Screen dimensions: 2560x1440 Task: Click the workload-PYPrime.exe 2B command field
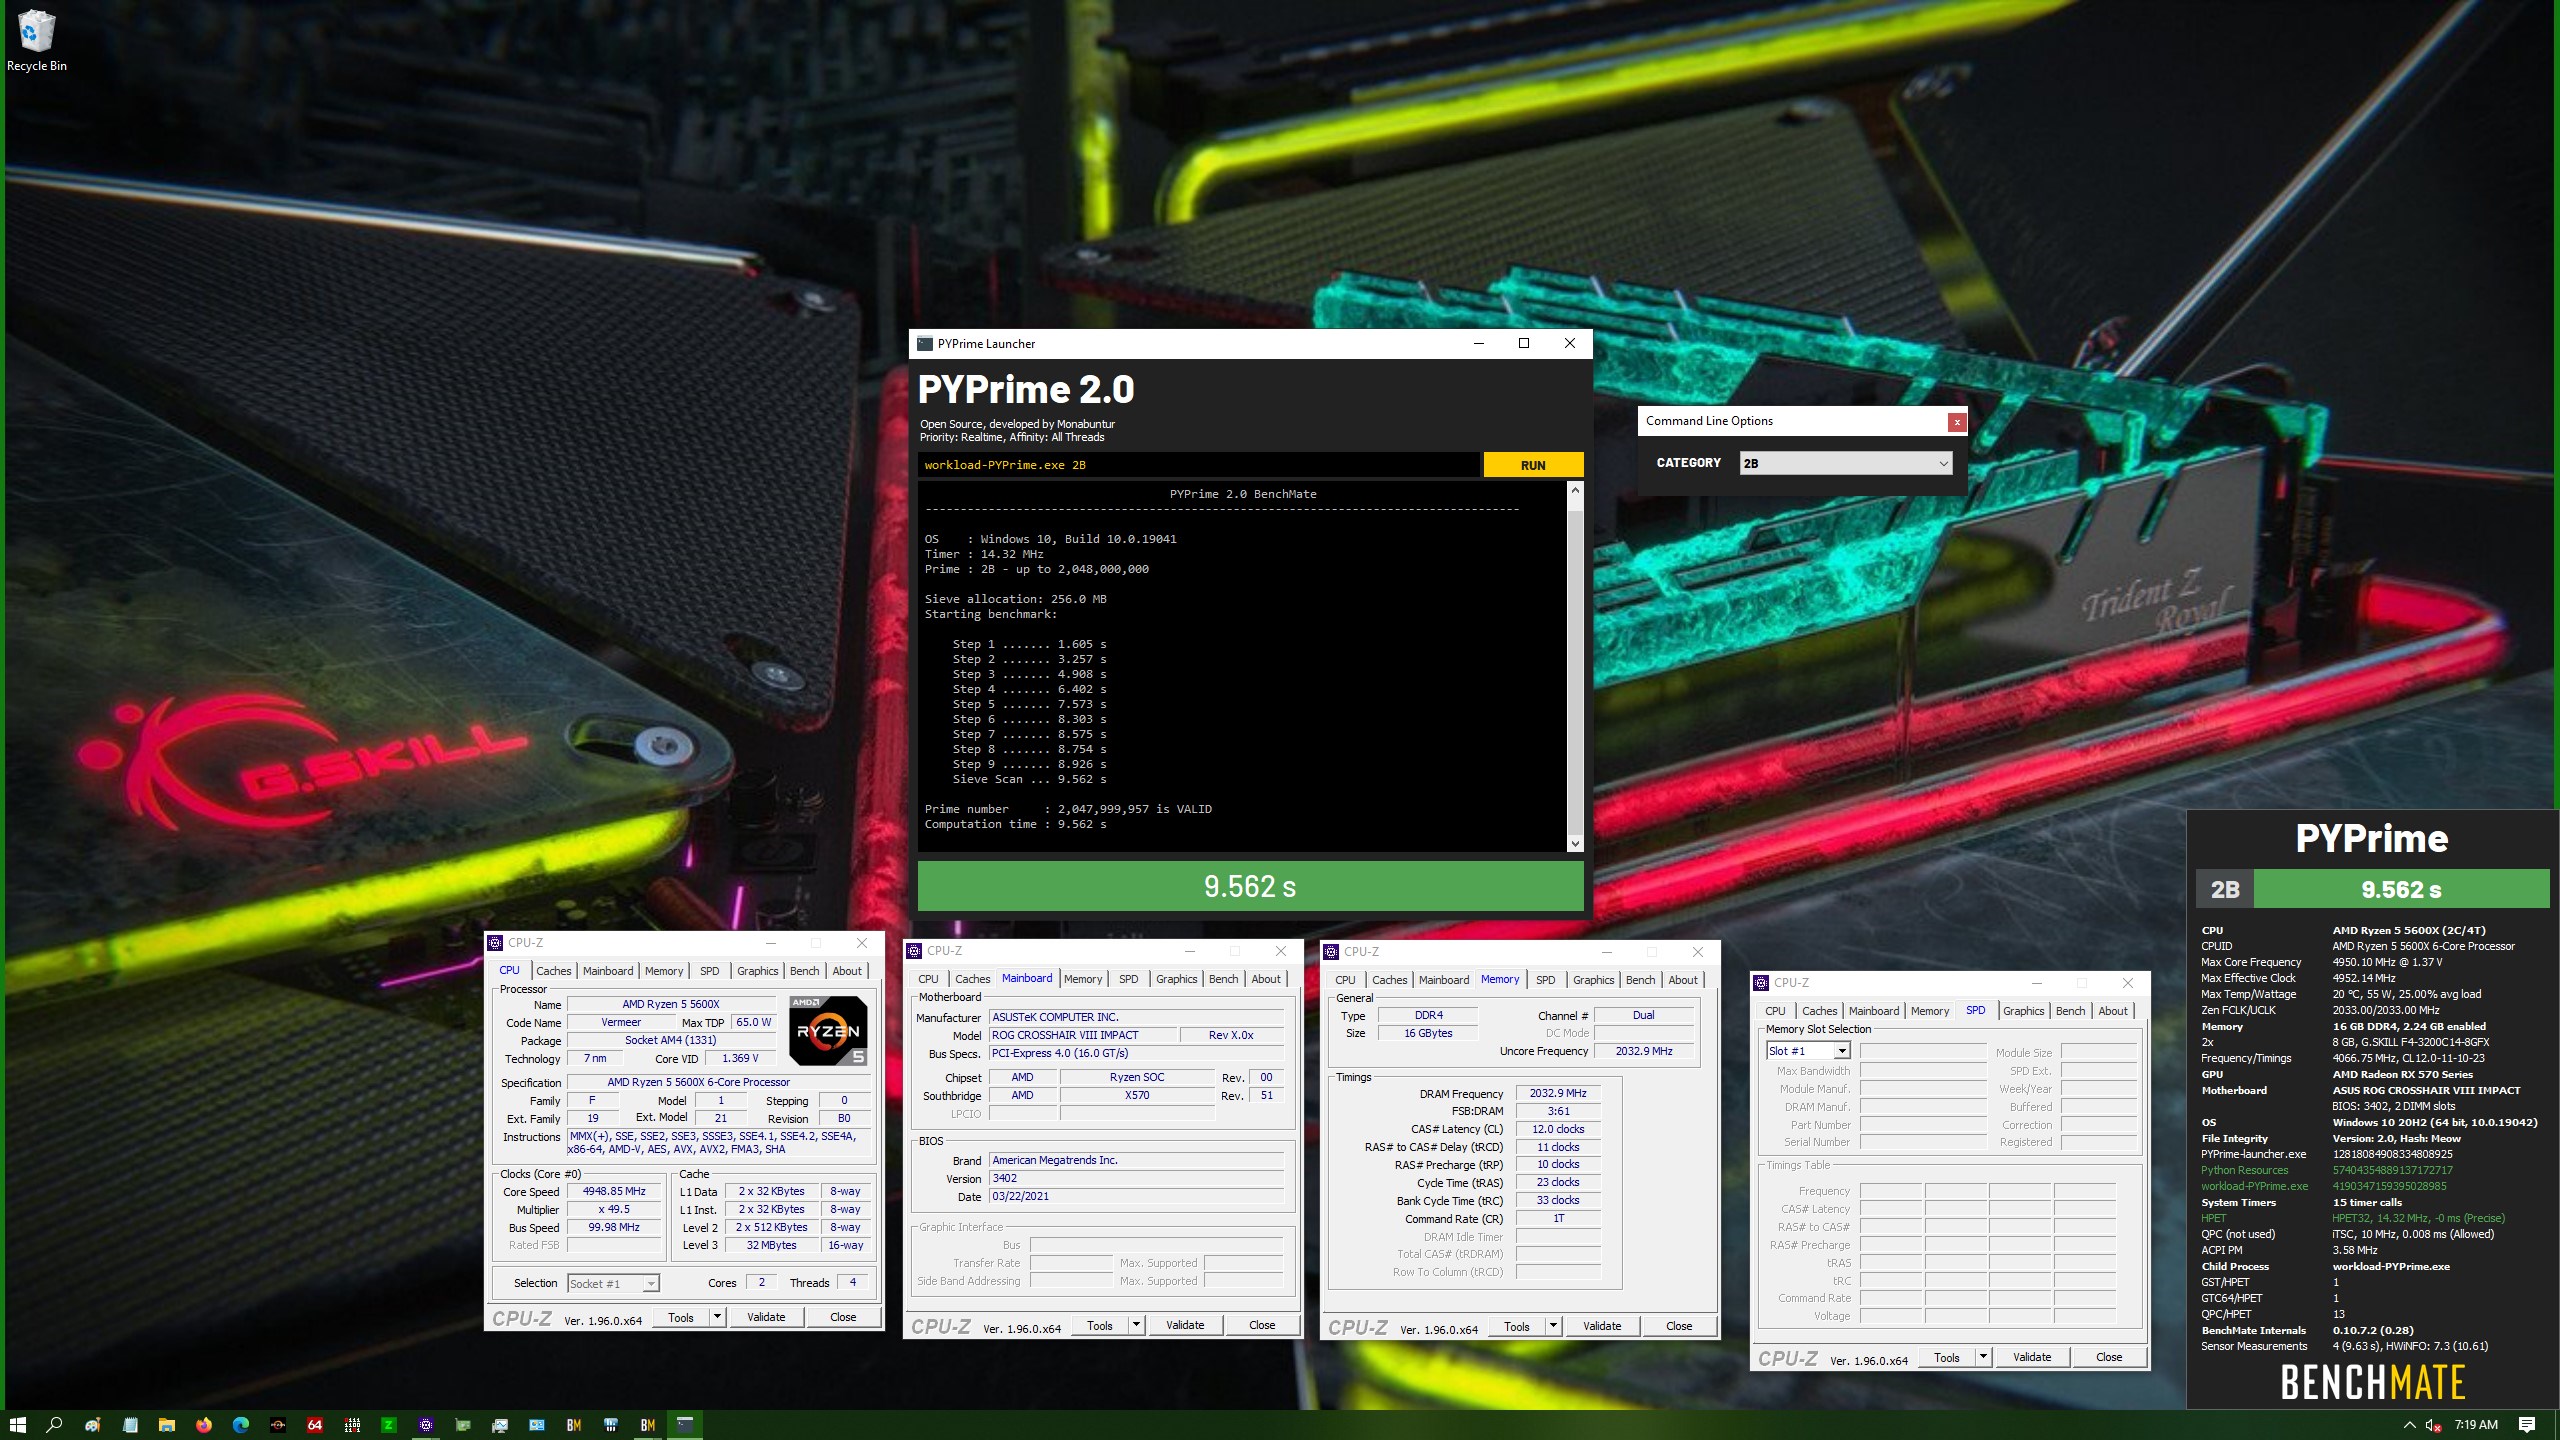[1198, 465]
